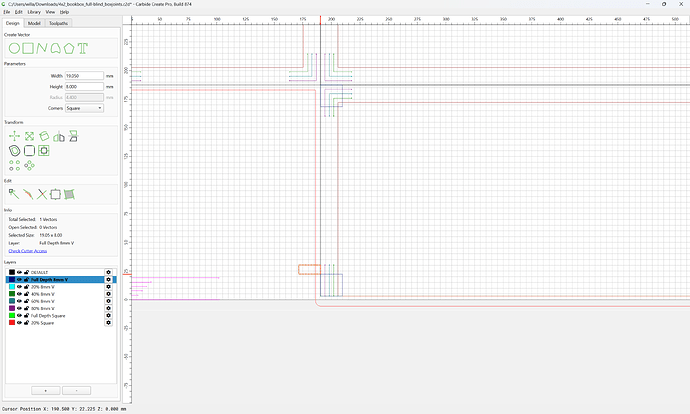This screenshot has height=414, width=690.
Task: Open the Library menu
Action: pyautogui.click(x=34, y=12)
